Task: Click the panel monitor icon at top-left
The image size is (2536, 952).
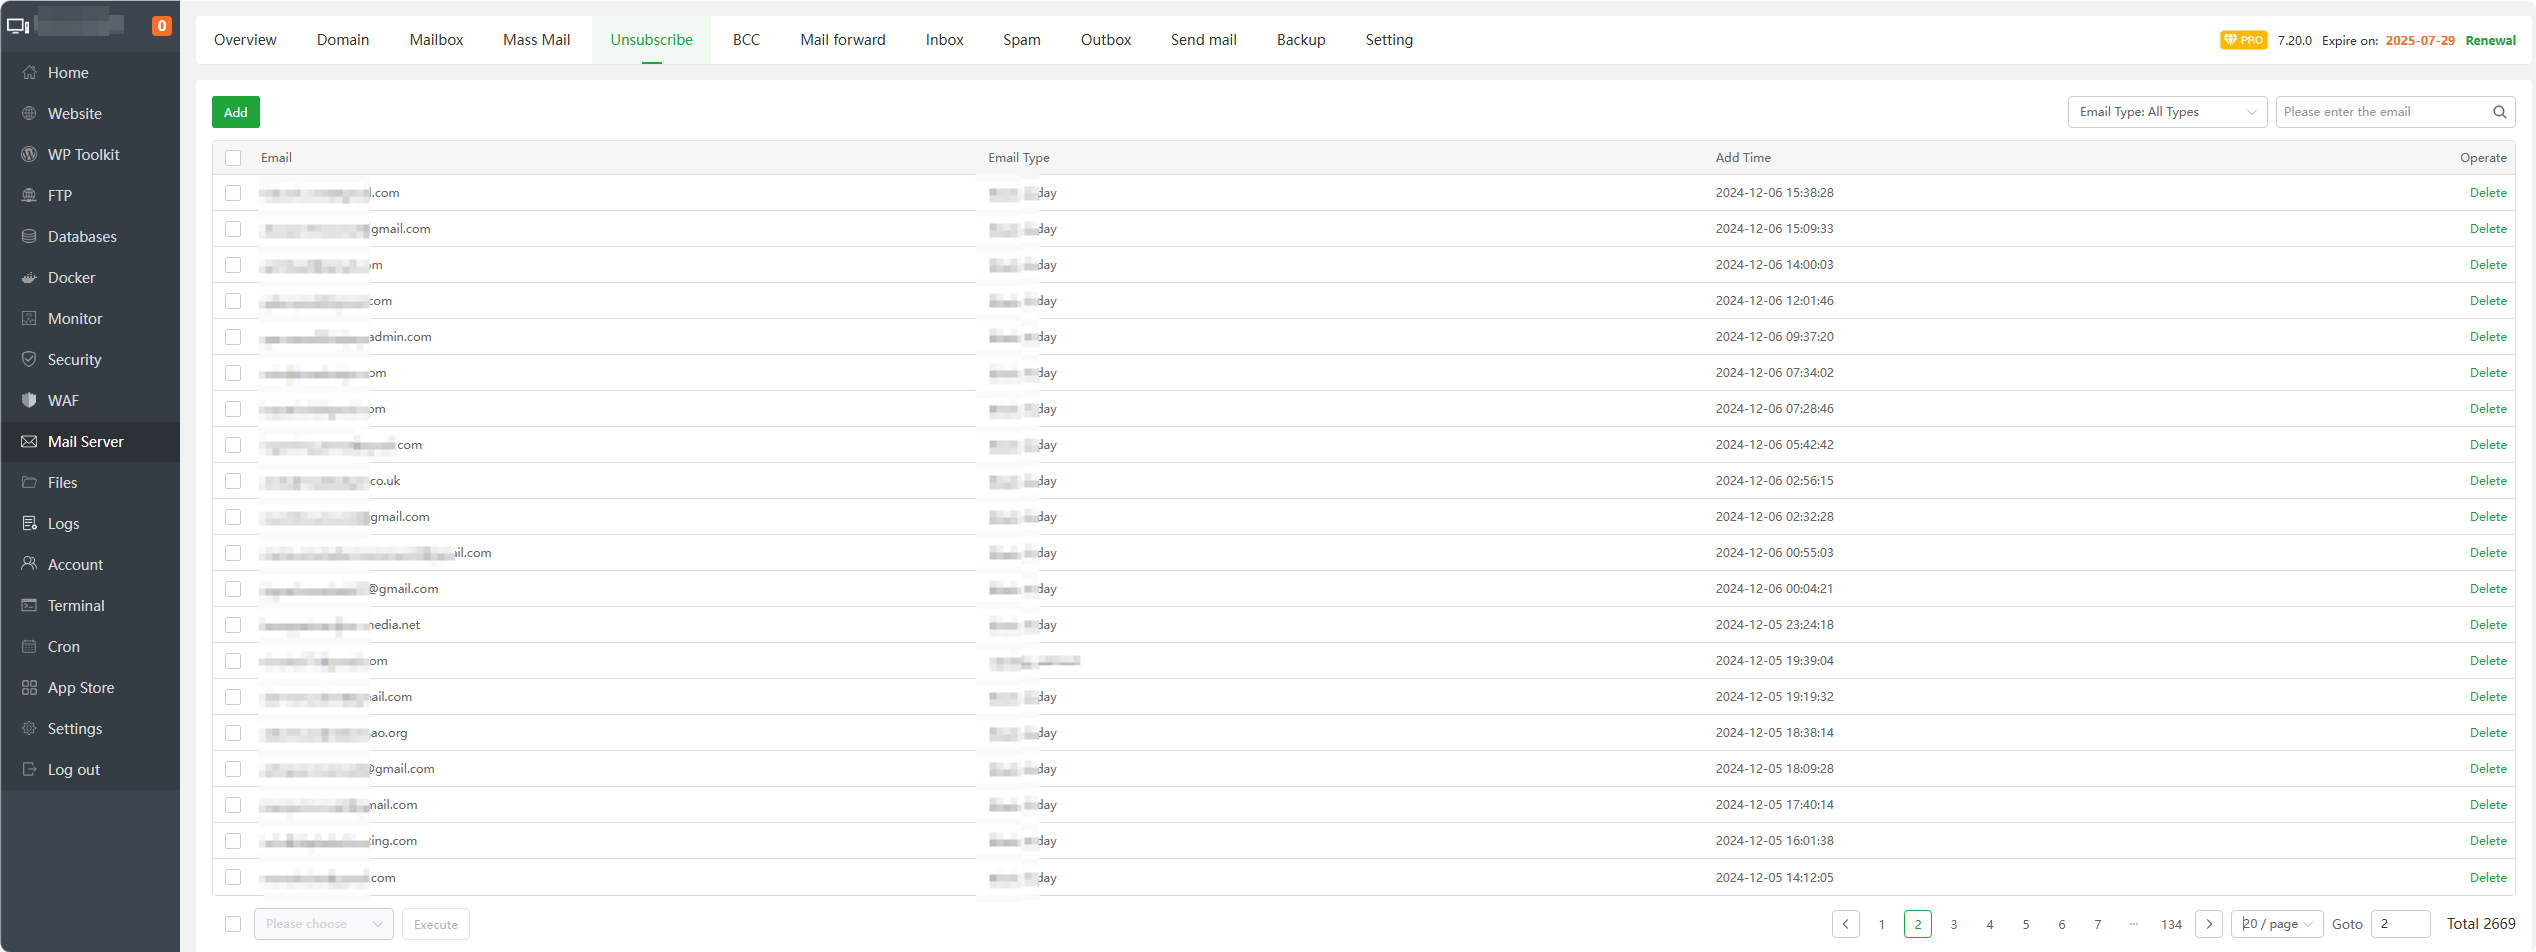Action: (18, 25)
